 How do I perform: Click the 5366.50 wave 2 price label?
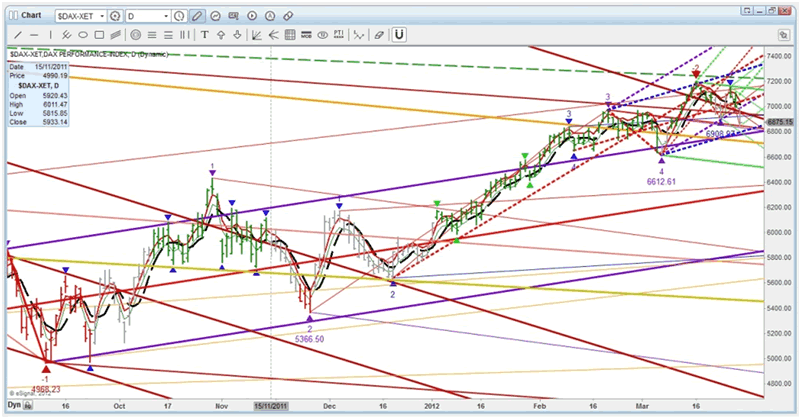[x=309, y=339]
